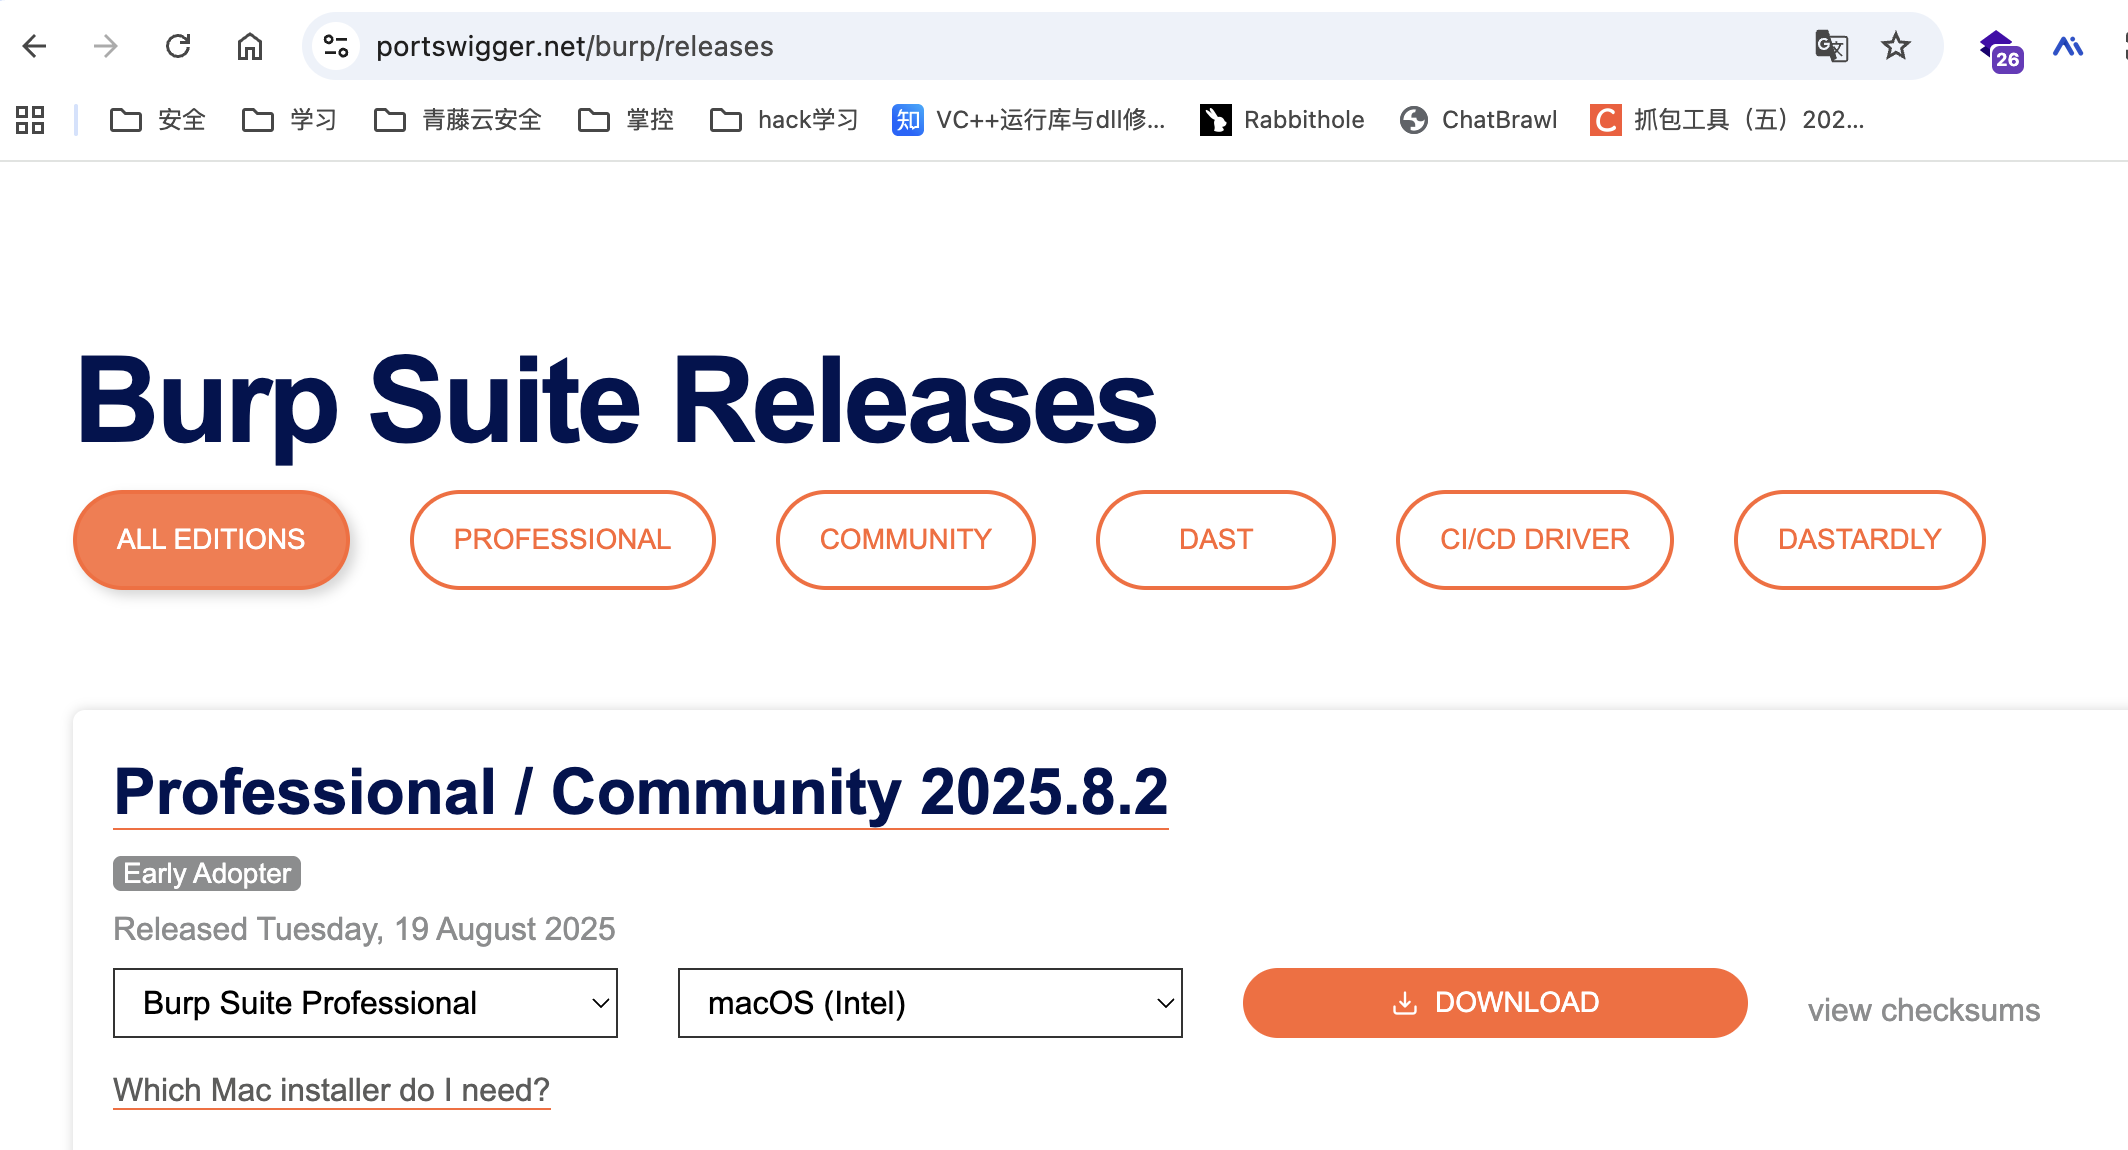Open the Professional / Community 2025.8.2 release link
Image resolution: width=2128 pixels, height=1150 pixels.
[641, 793]
